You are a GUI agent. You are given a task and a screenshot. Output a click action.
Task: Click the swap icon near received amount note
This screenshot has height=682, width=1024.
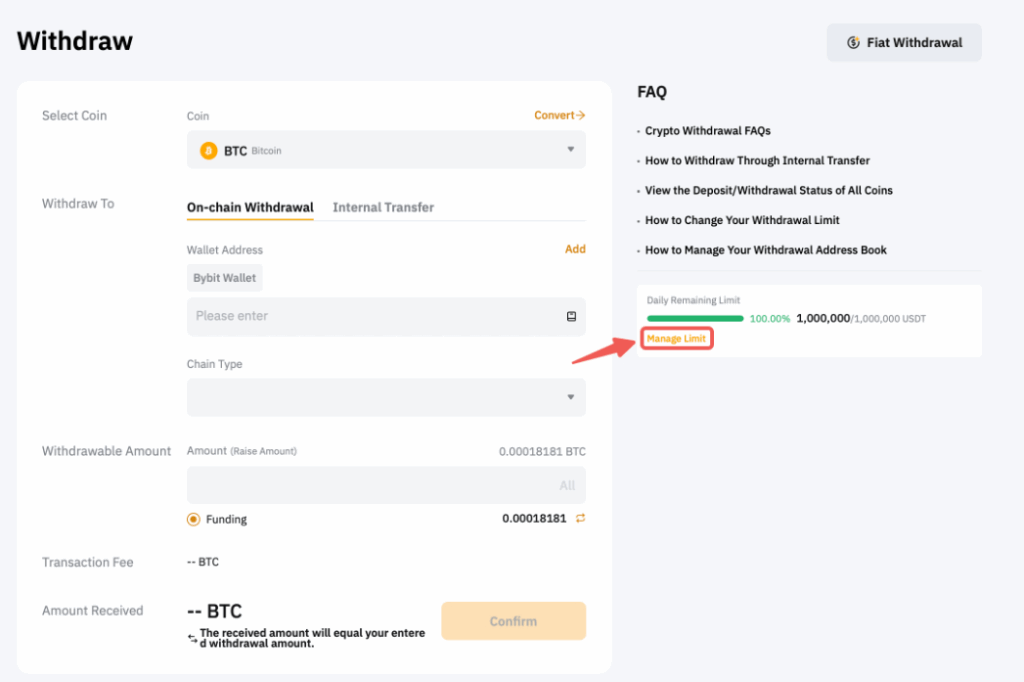[192, 637]
